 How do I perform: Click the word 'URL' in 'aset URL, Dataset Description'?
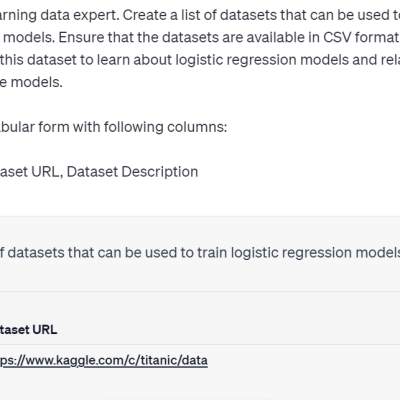(47, 172)
